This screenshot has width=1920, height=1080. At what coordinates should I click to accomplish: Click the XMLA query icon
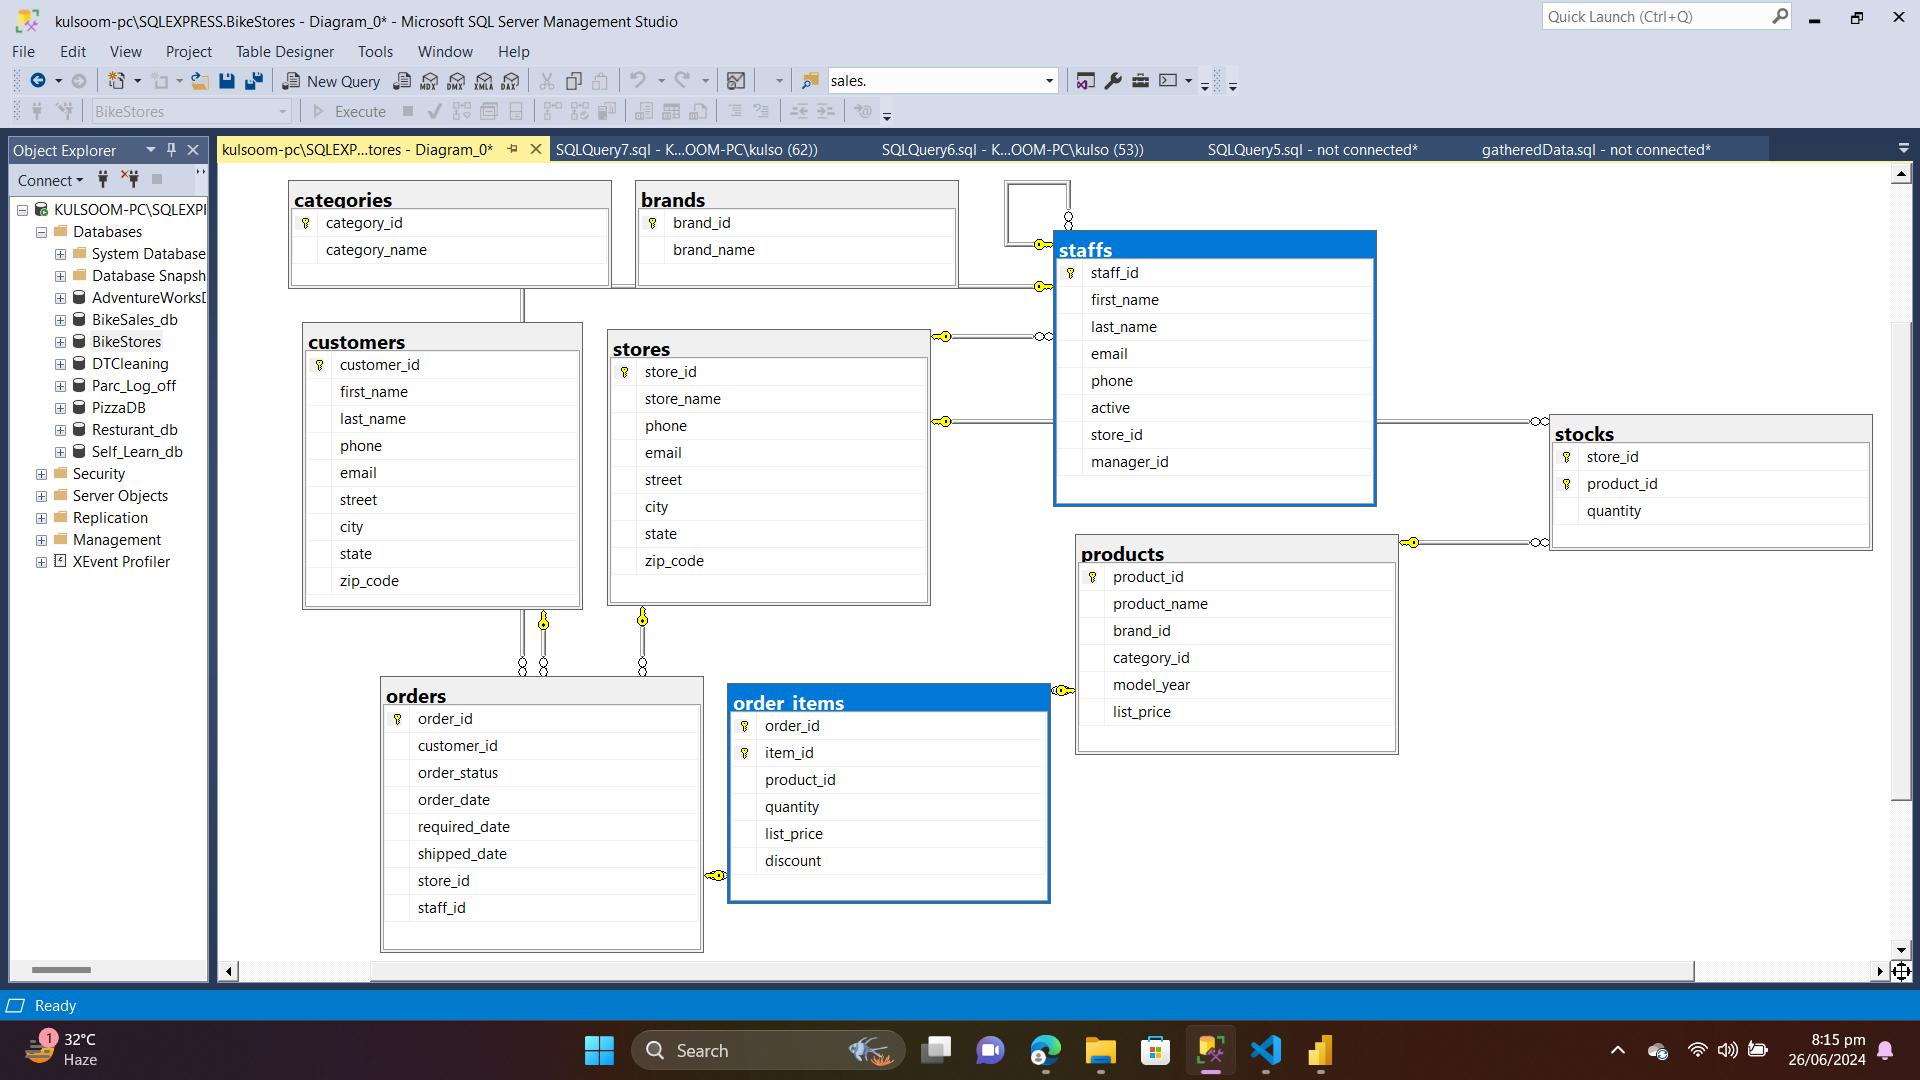[484, 81]
